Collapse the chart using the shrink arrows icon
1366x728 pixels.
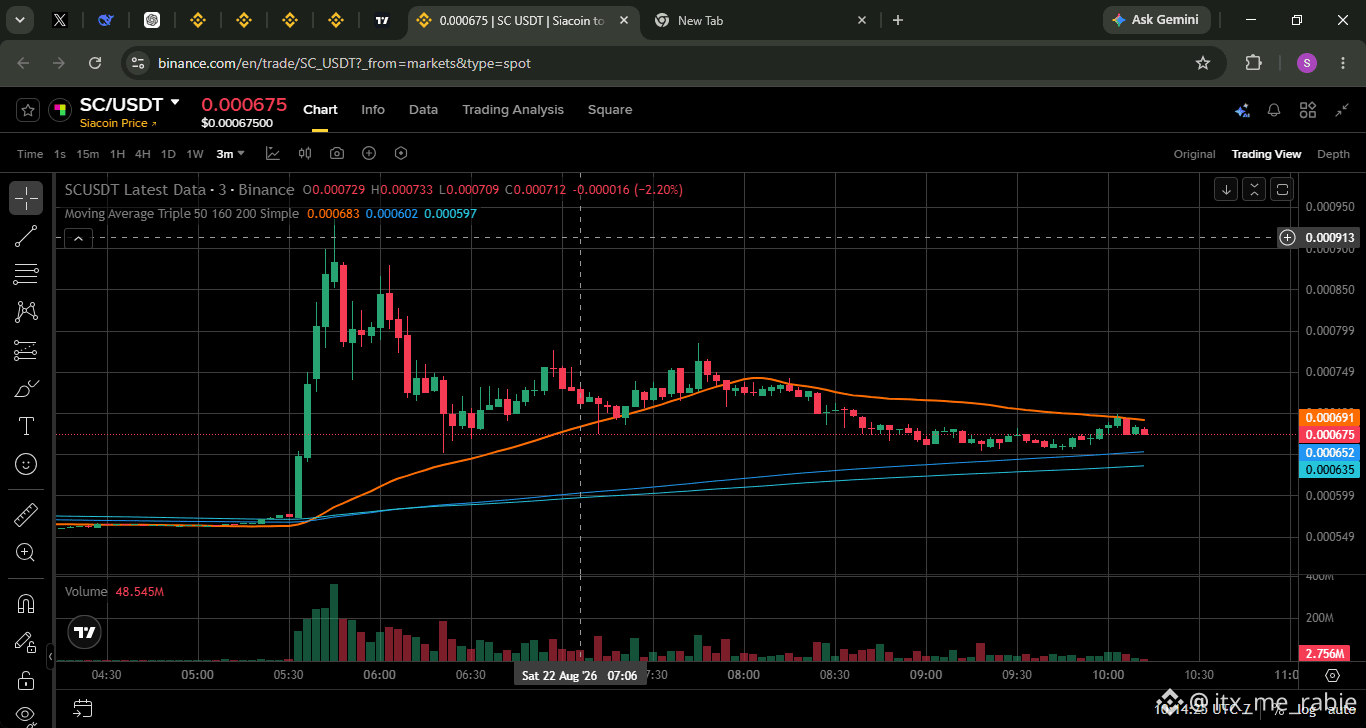(x=1342, y=110)
